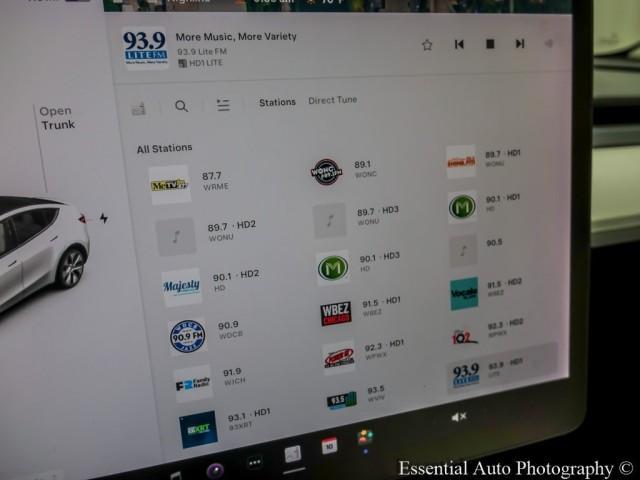
Task: Skip to next radio station
Action: click(520, 44)
